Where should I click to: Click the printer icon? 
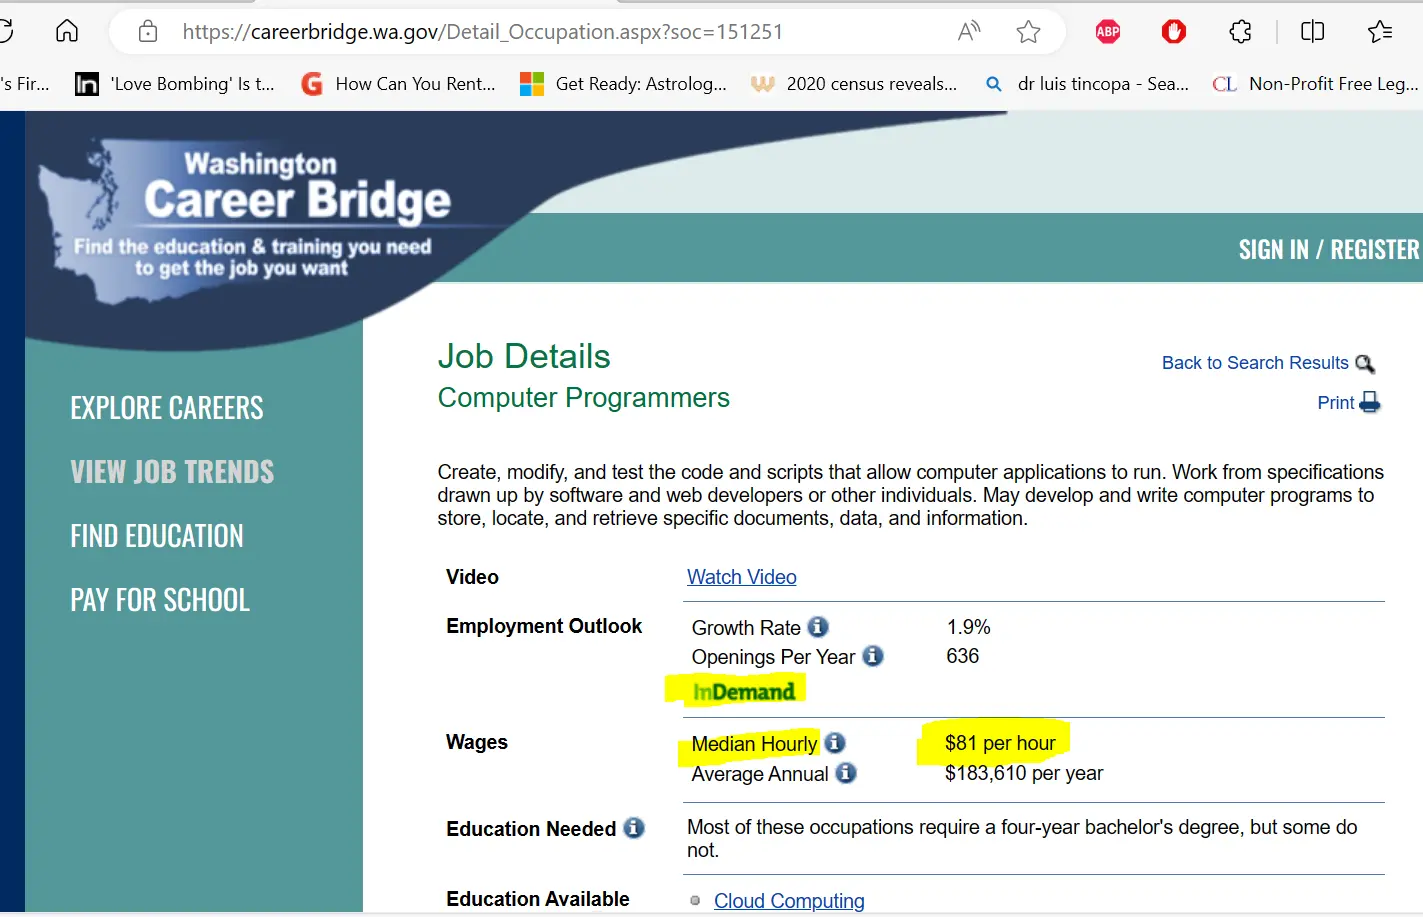tap(1370, 403)
